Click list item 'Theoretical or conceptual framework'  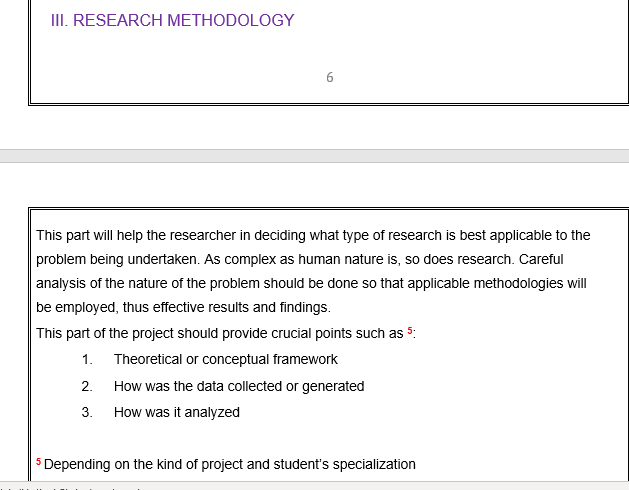point(226,359)
